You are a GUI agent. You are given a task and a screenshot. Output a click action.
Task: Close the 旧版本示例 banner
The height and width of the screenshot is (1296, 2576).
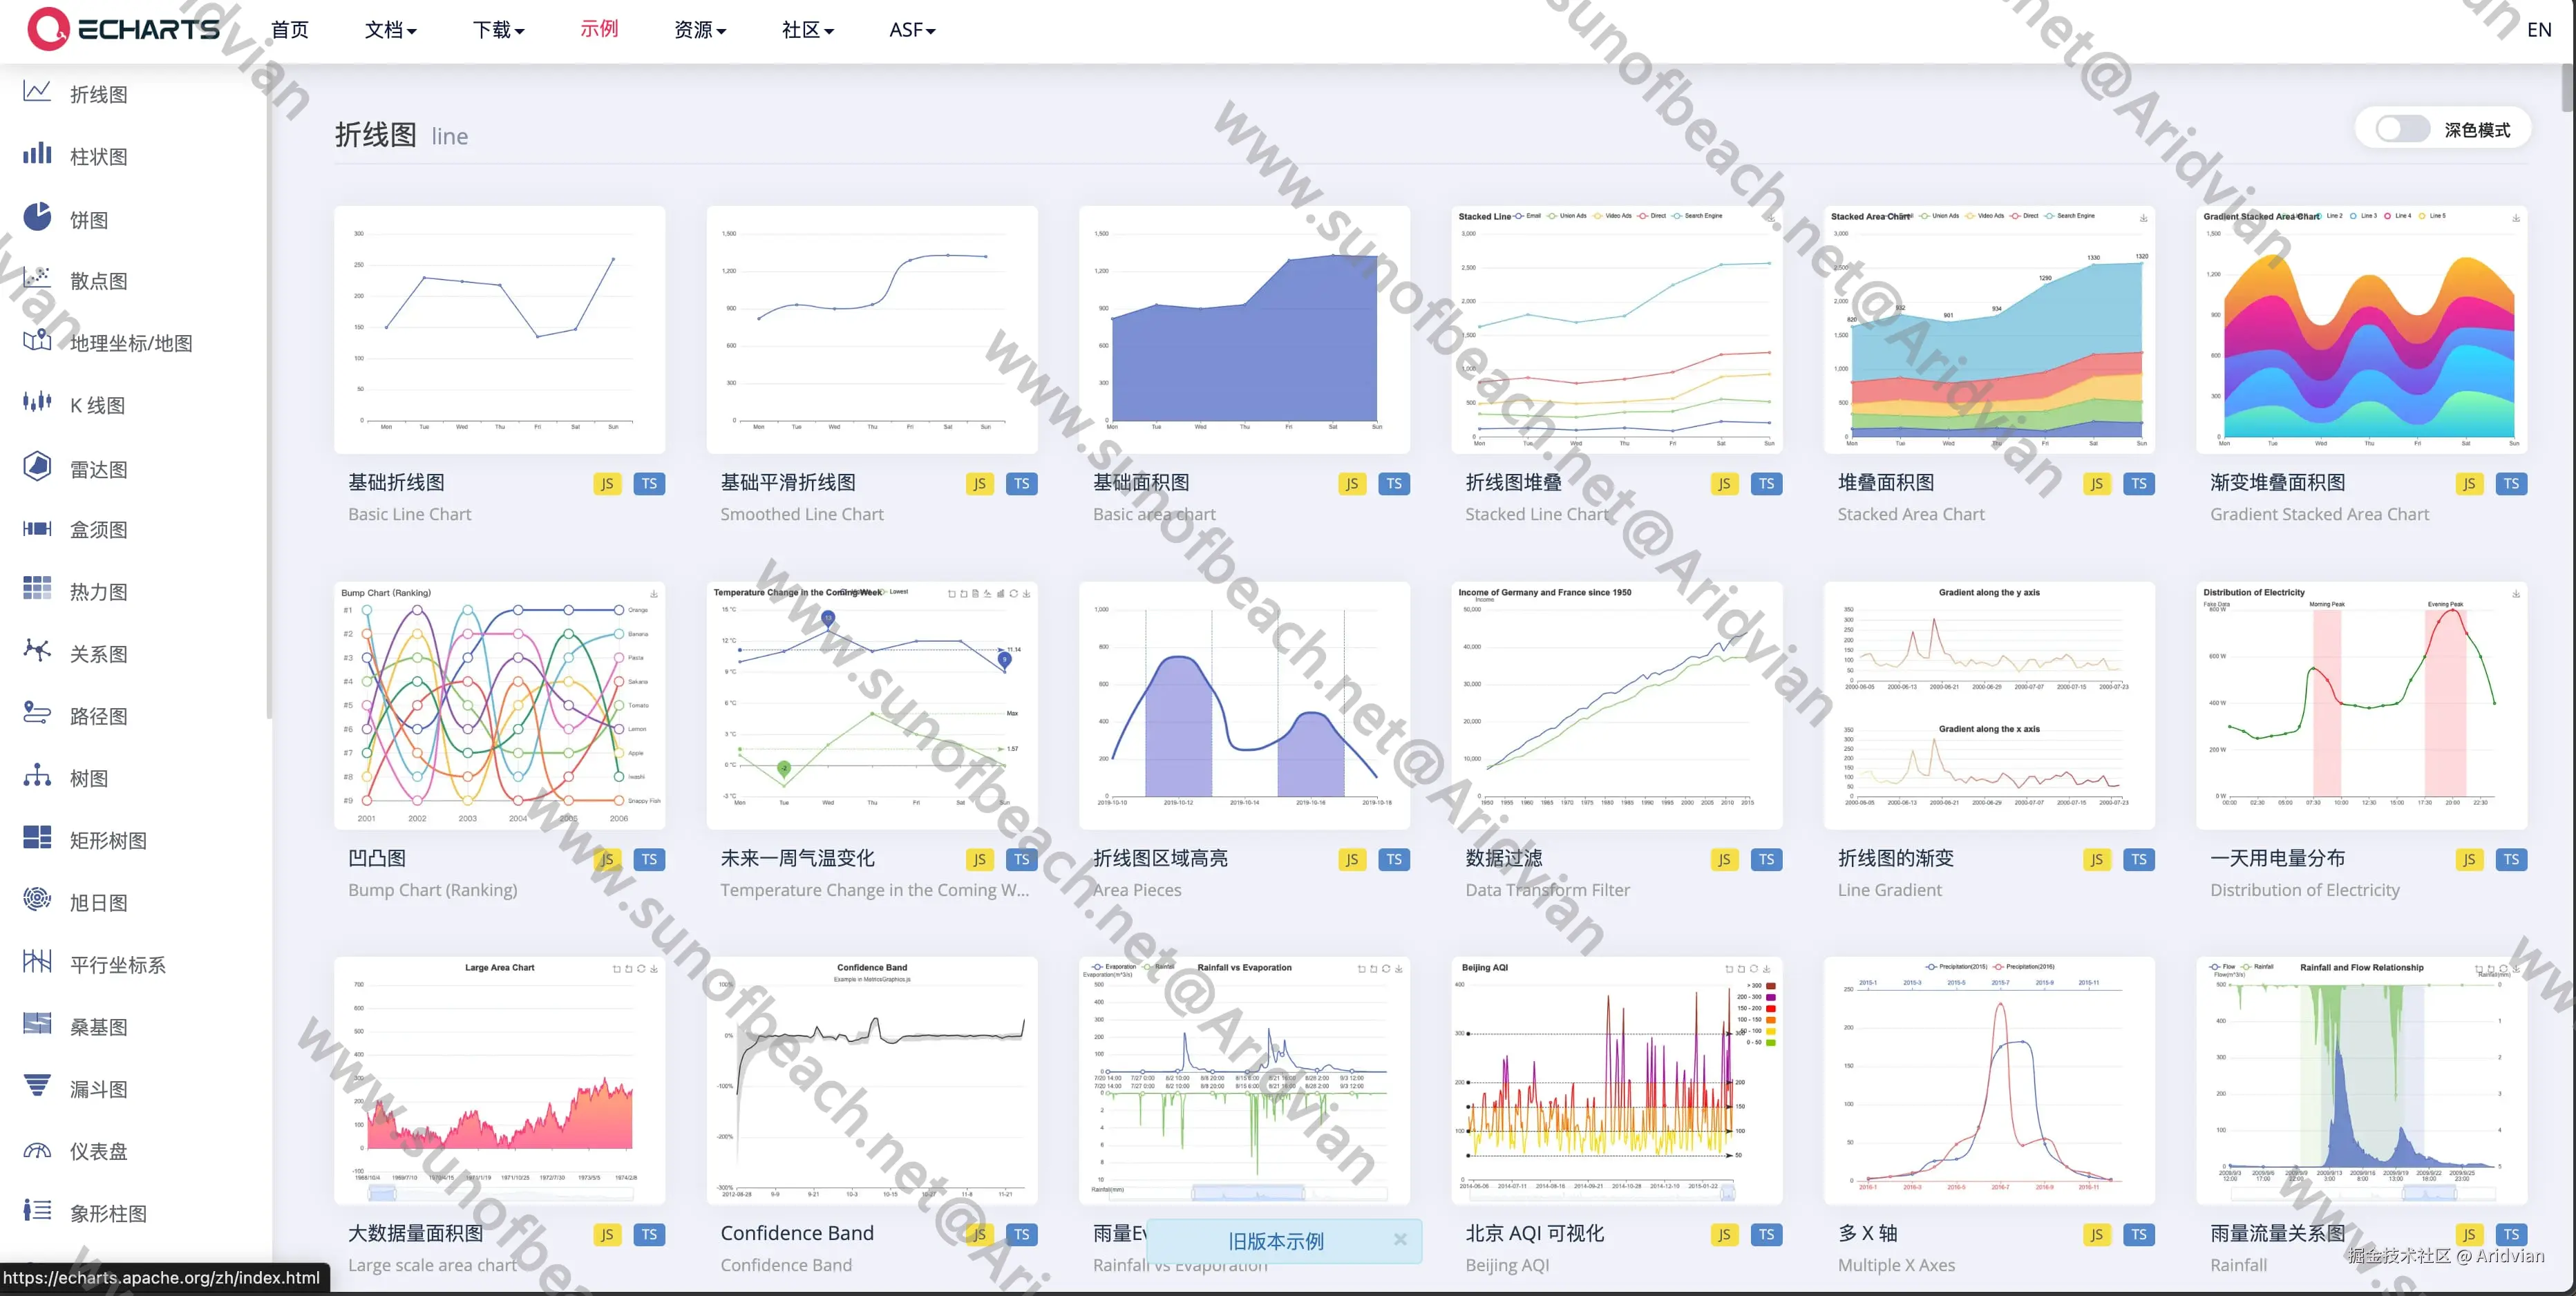pos(1400,1240)
